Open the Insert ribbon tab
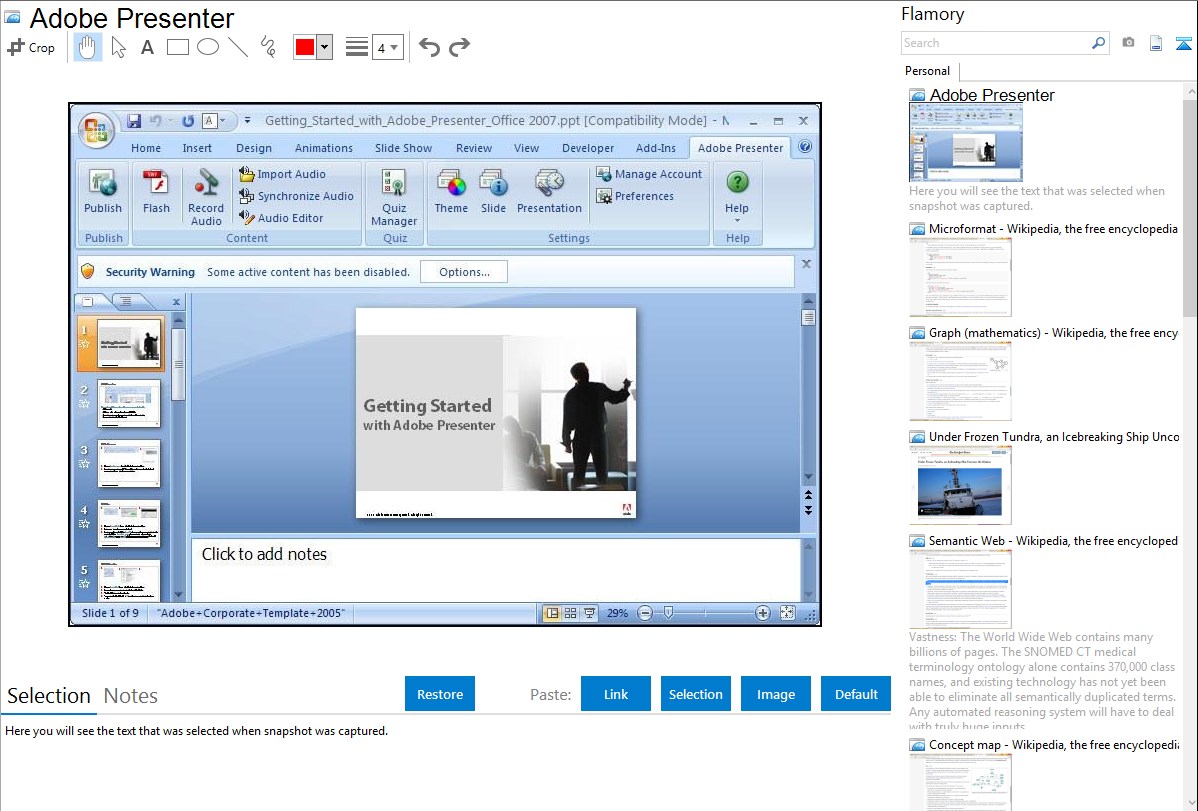The height and width of the screenshot is (811, 1198). [x=197, y=148]
